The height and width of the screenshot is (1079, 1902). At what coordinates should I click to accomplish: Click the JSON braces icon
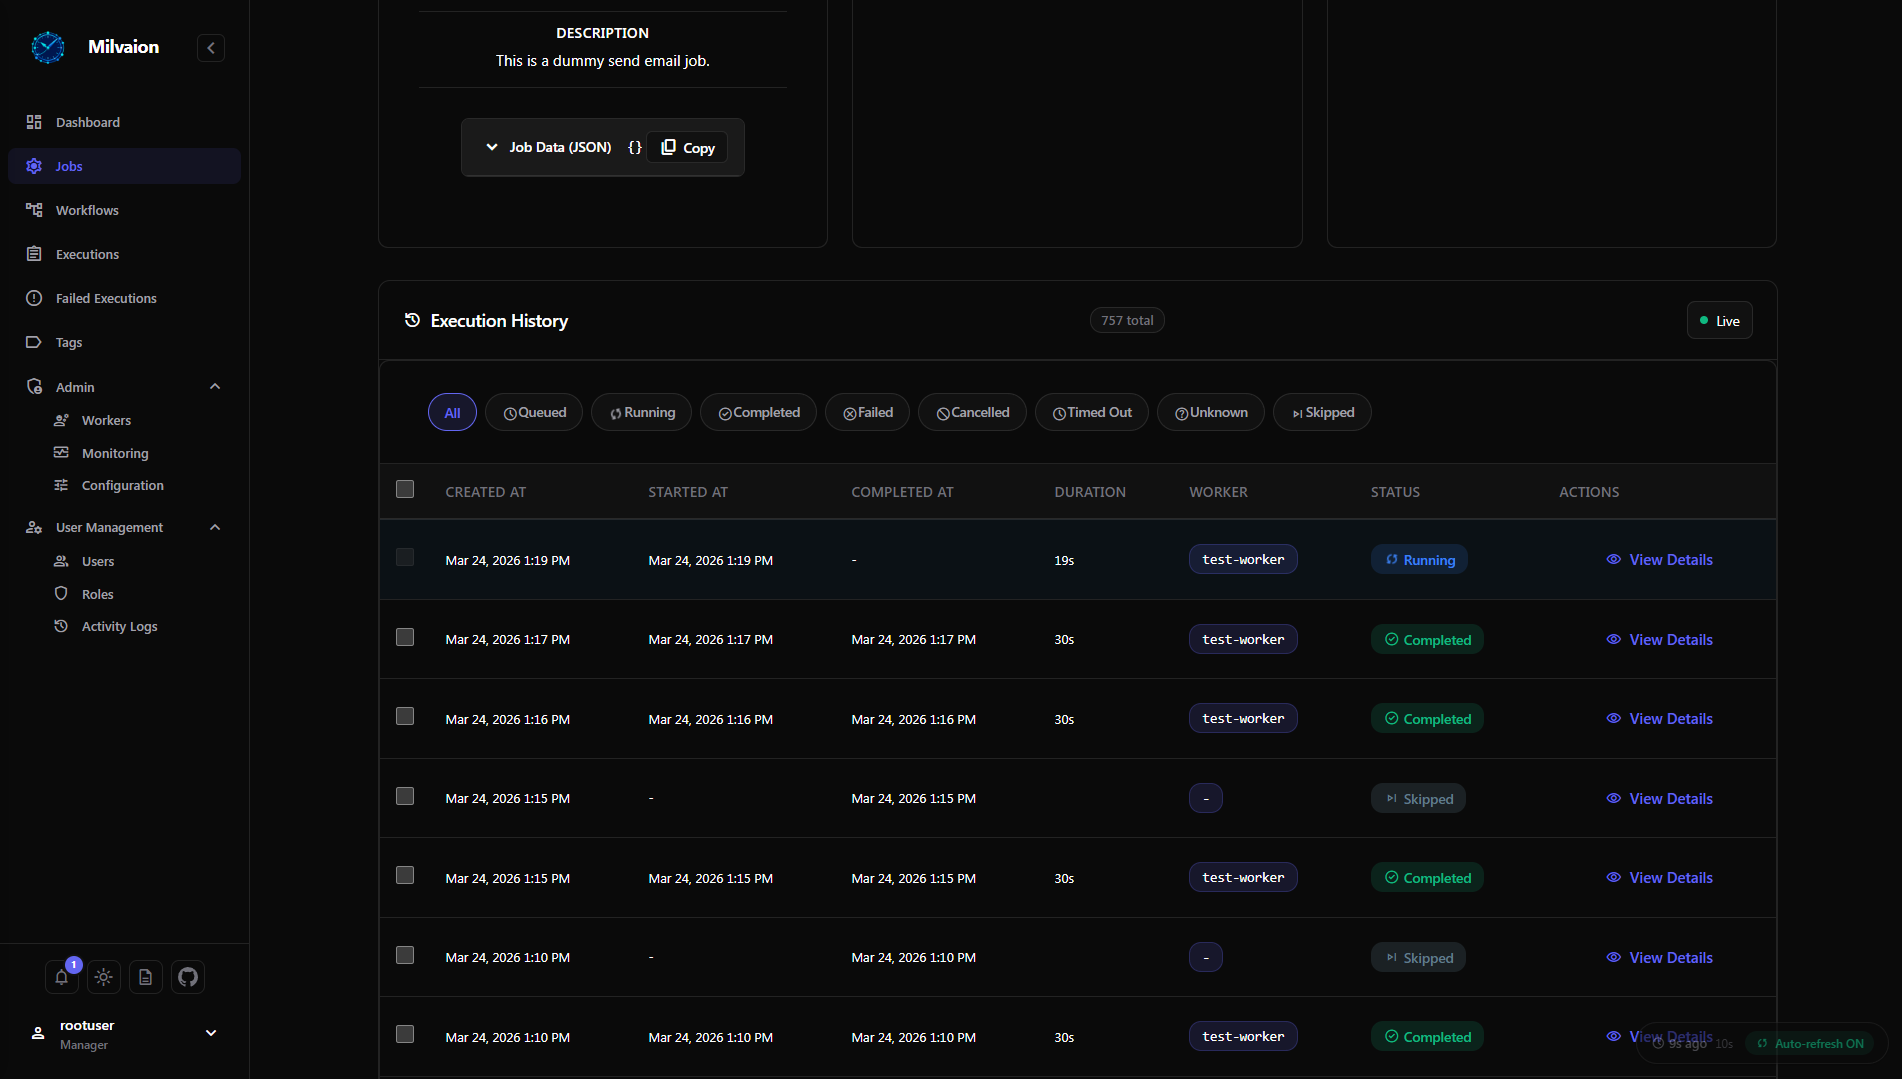pos(634,147)
